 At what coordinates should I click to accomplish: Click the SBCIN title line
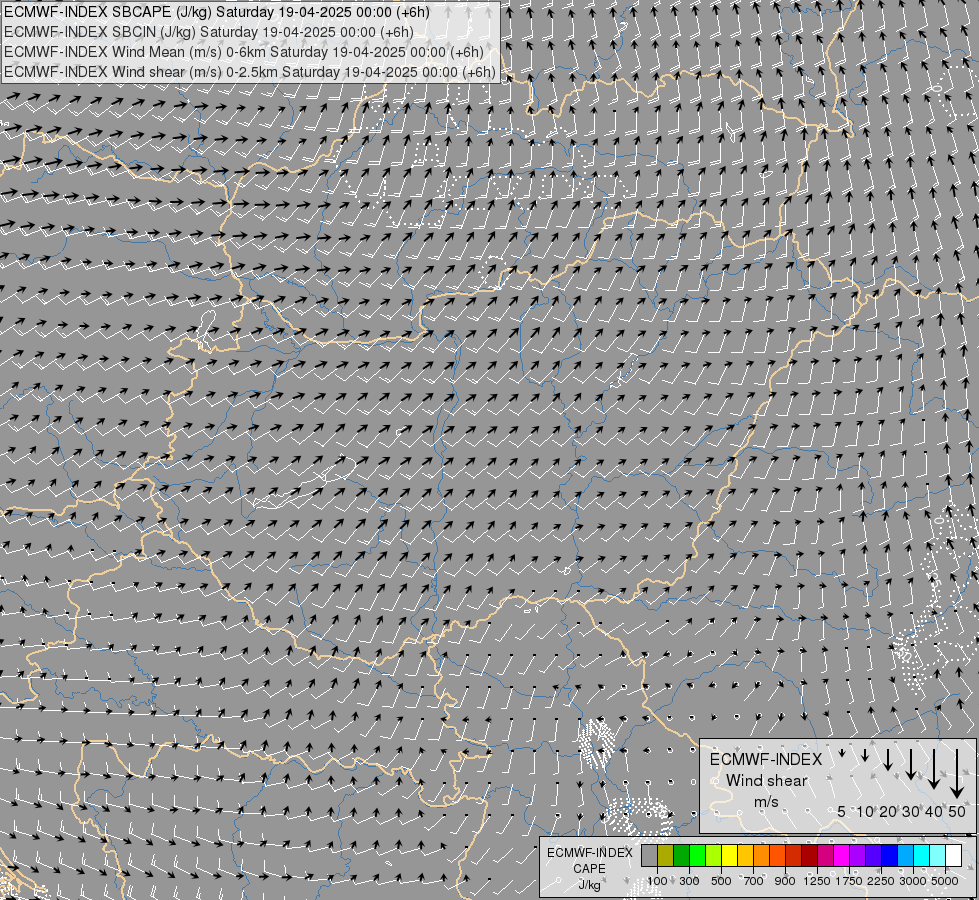[209, 32]
